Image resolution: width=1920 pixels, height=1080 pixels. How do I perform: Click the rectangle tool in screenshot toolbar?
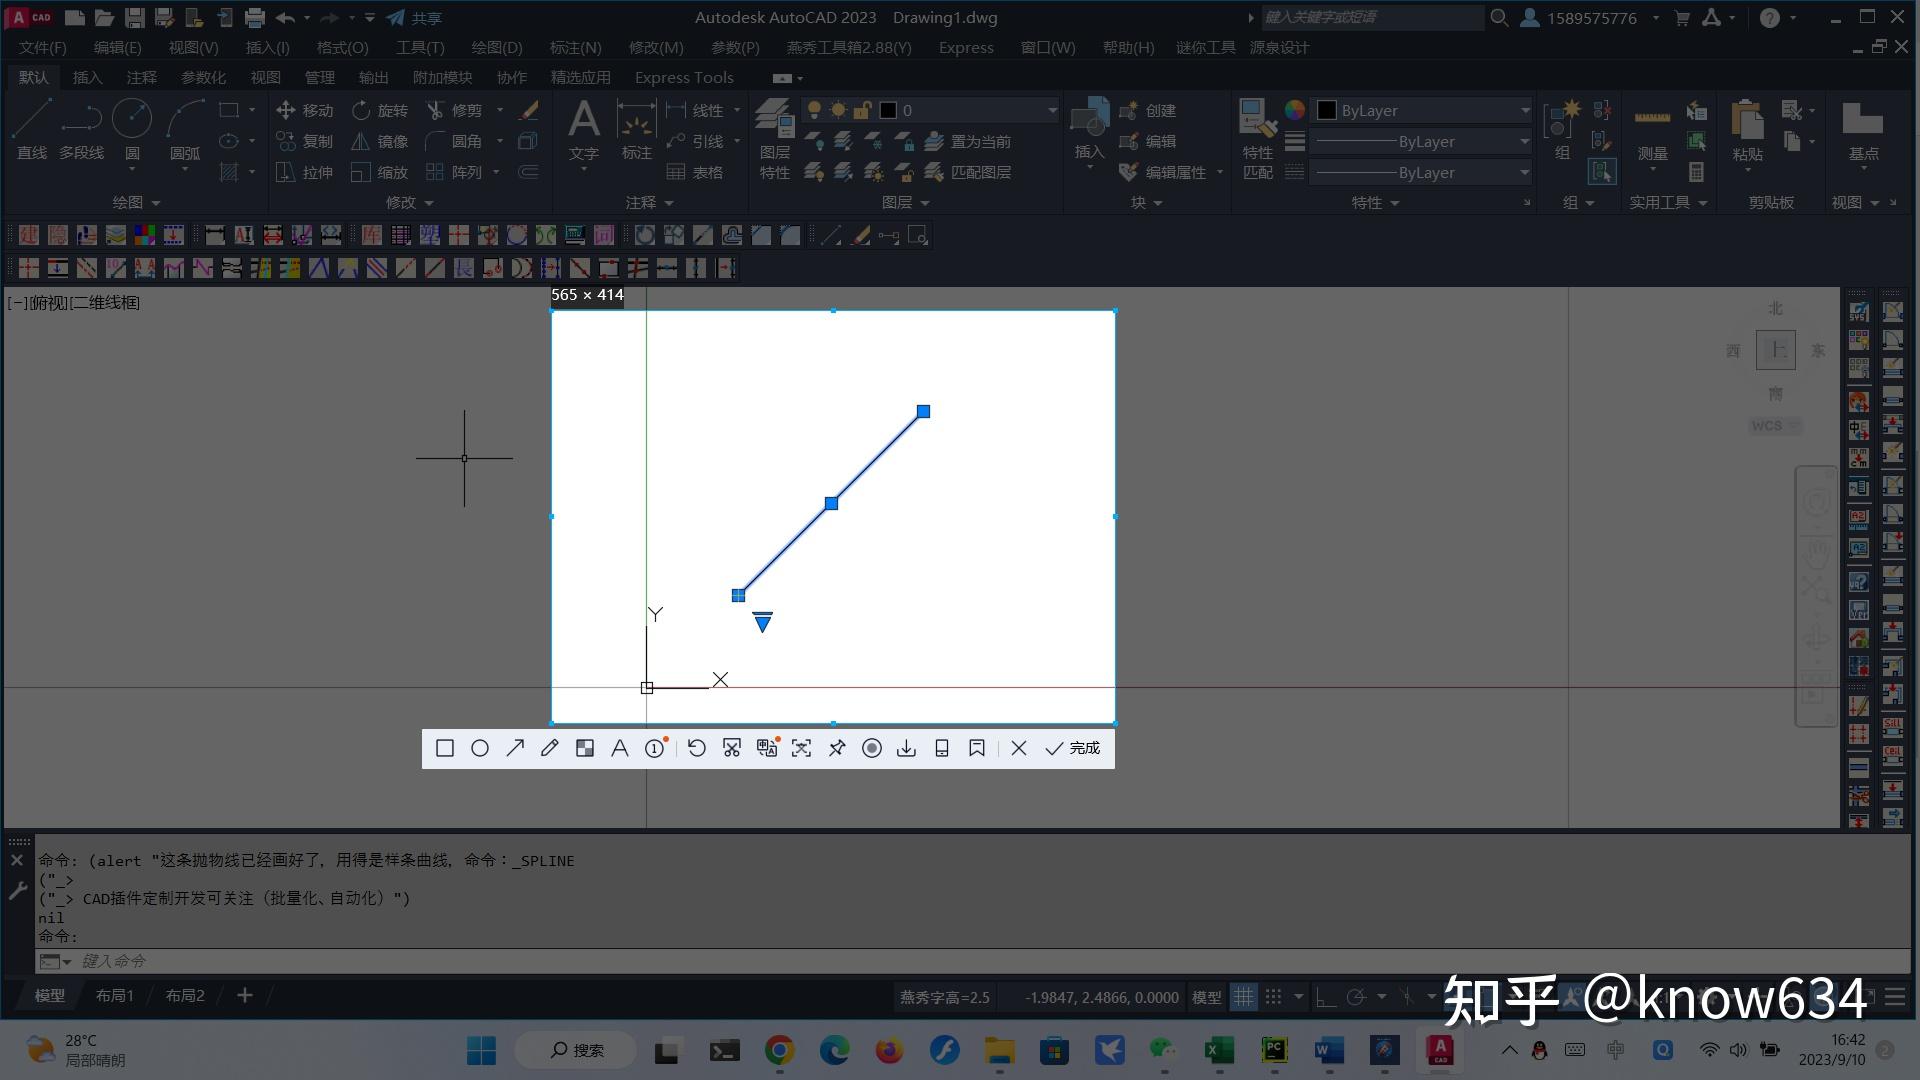pyautogui.click(x=445, y=748)
